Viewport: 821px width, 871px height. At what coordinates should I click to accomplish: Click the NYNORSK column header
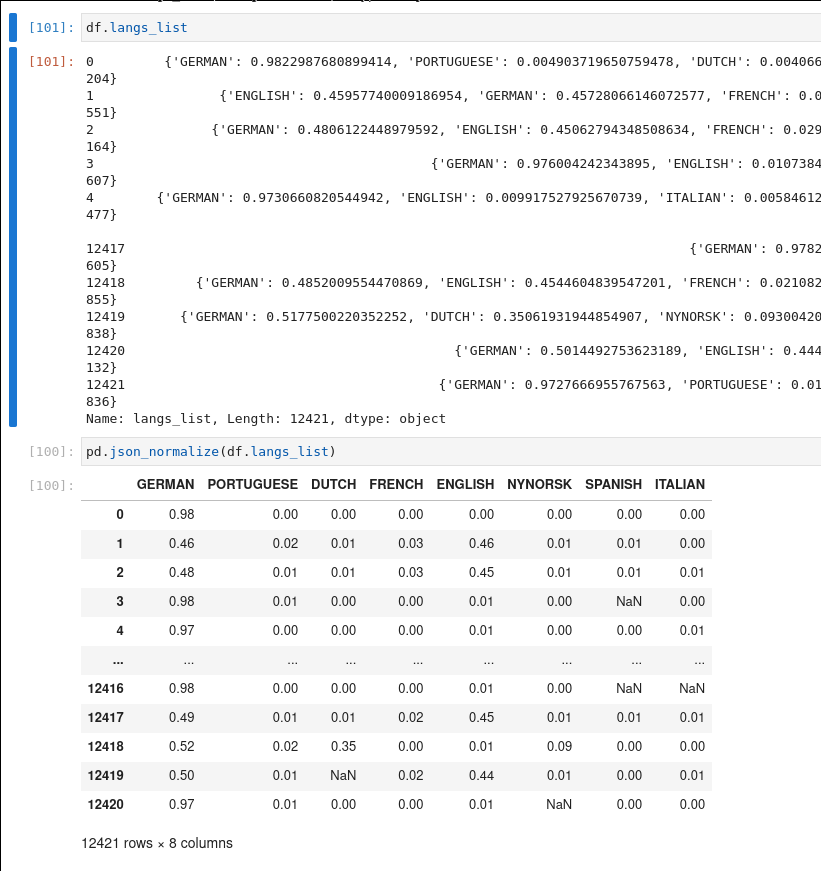tap(539, 485)
